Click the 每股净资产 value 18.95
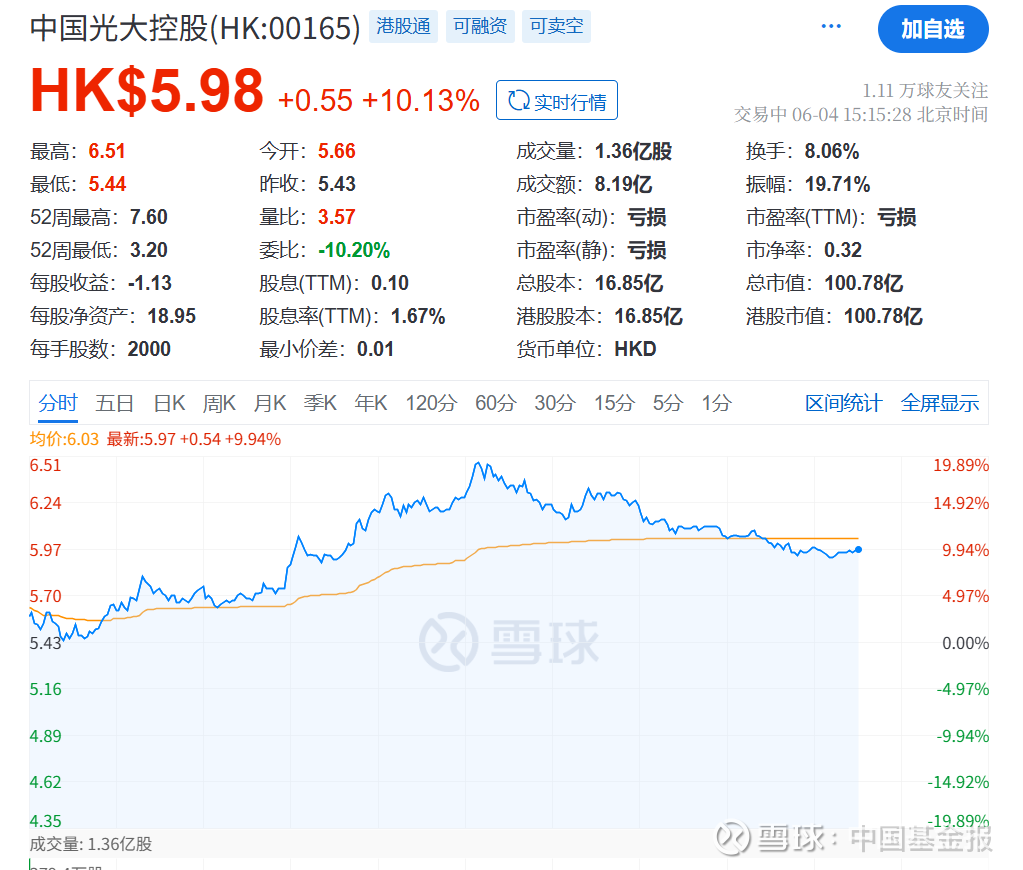This screenshot has height=870, width=1023. point(172,317)
